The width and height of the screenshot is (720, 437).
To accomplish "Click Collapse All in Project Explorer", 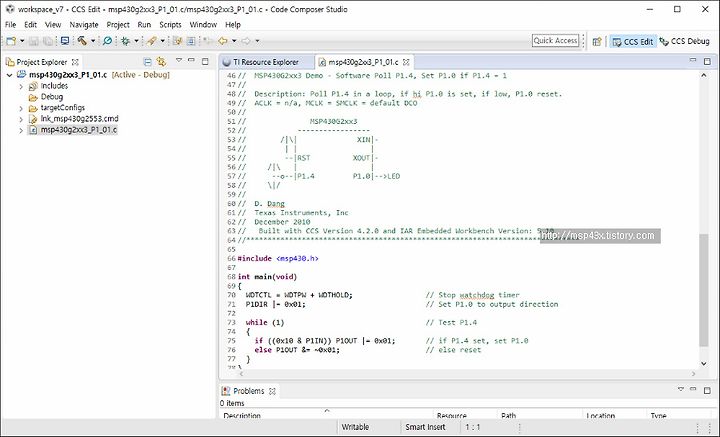I will coord(147,62).
